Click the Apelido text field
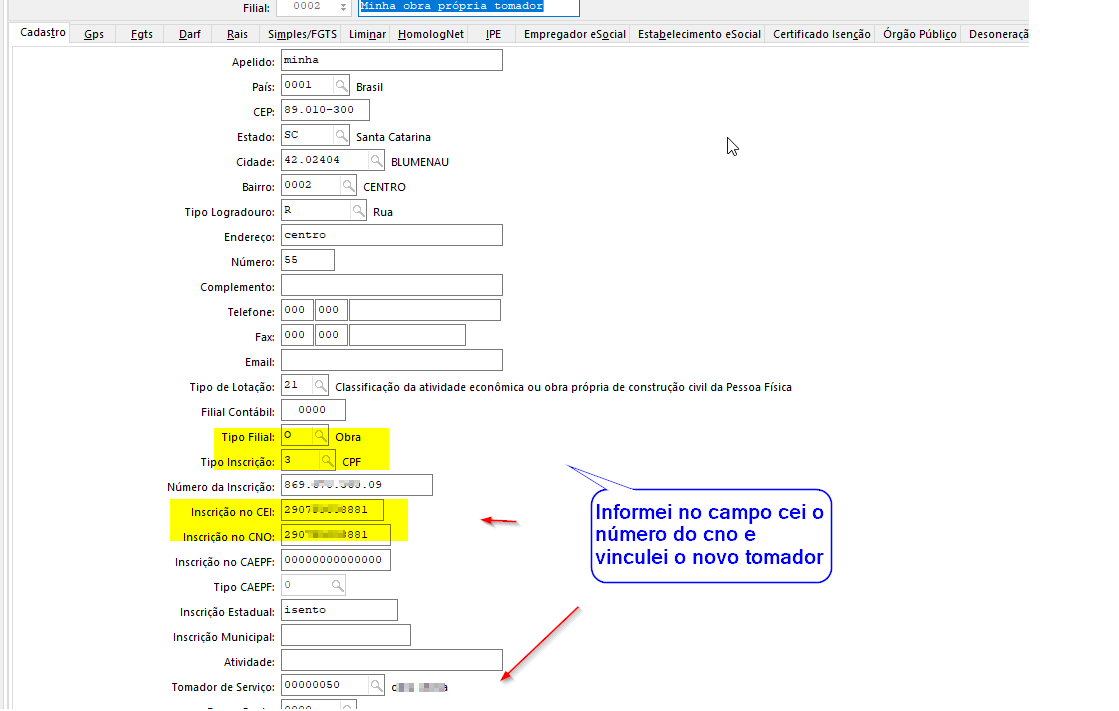 click(x=391, y=61)
